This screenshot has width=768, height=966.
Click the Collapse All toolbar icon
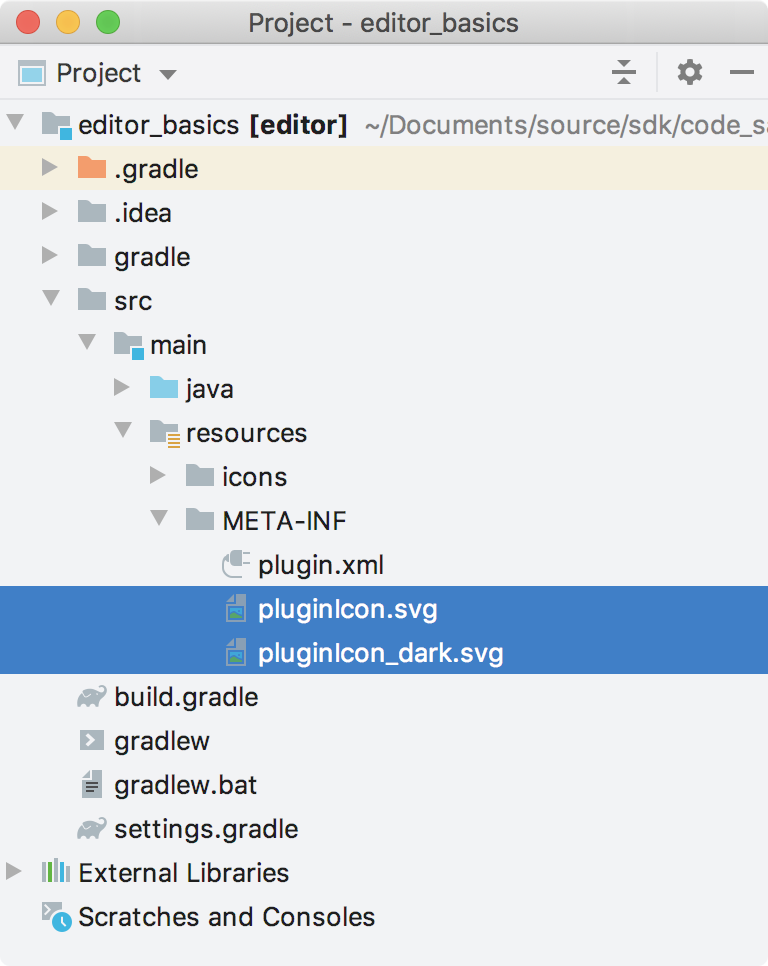point(625,72)
